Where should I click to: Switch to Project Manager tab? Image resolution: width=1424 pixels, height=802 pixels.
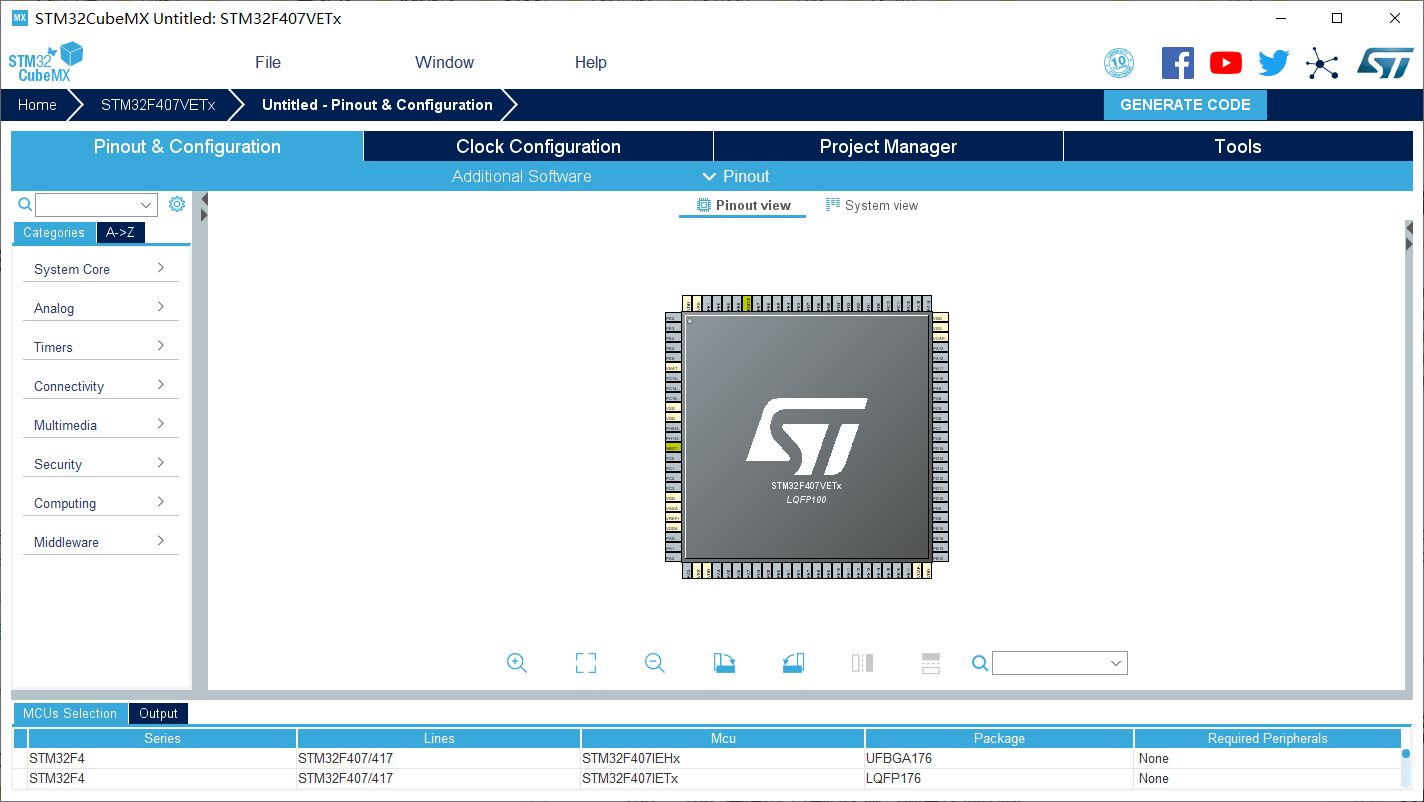click(x=888, y=146)
